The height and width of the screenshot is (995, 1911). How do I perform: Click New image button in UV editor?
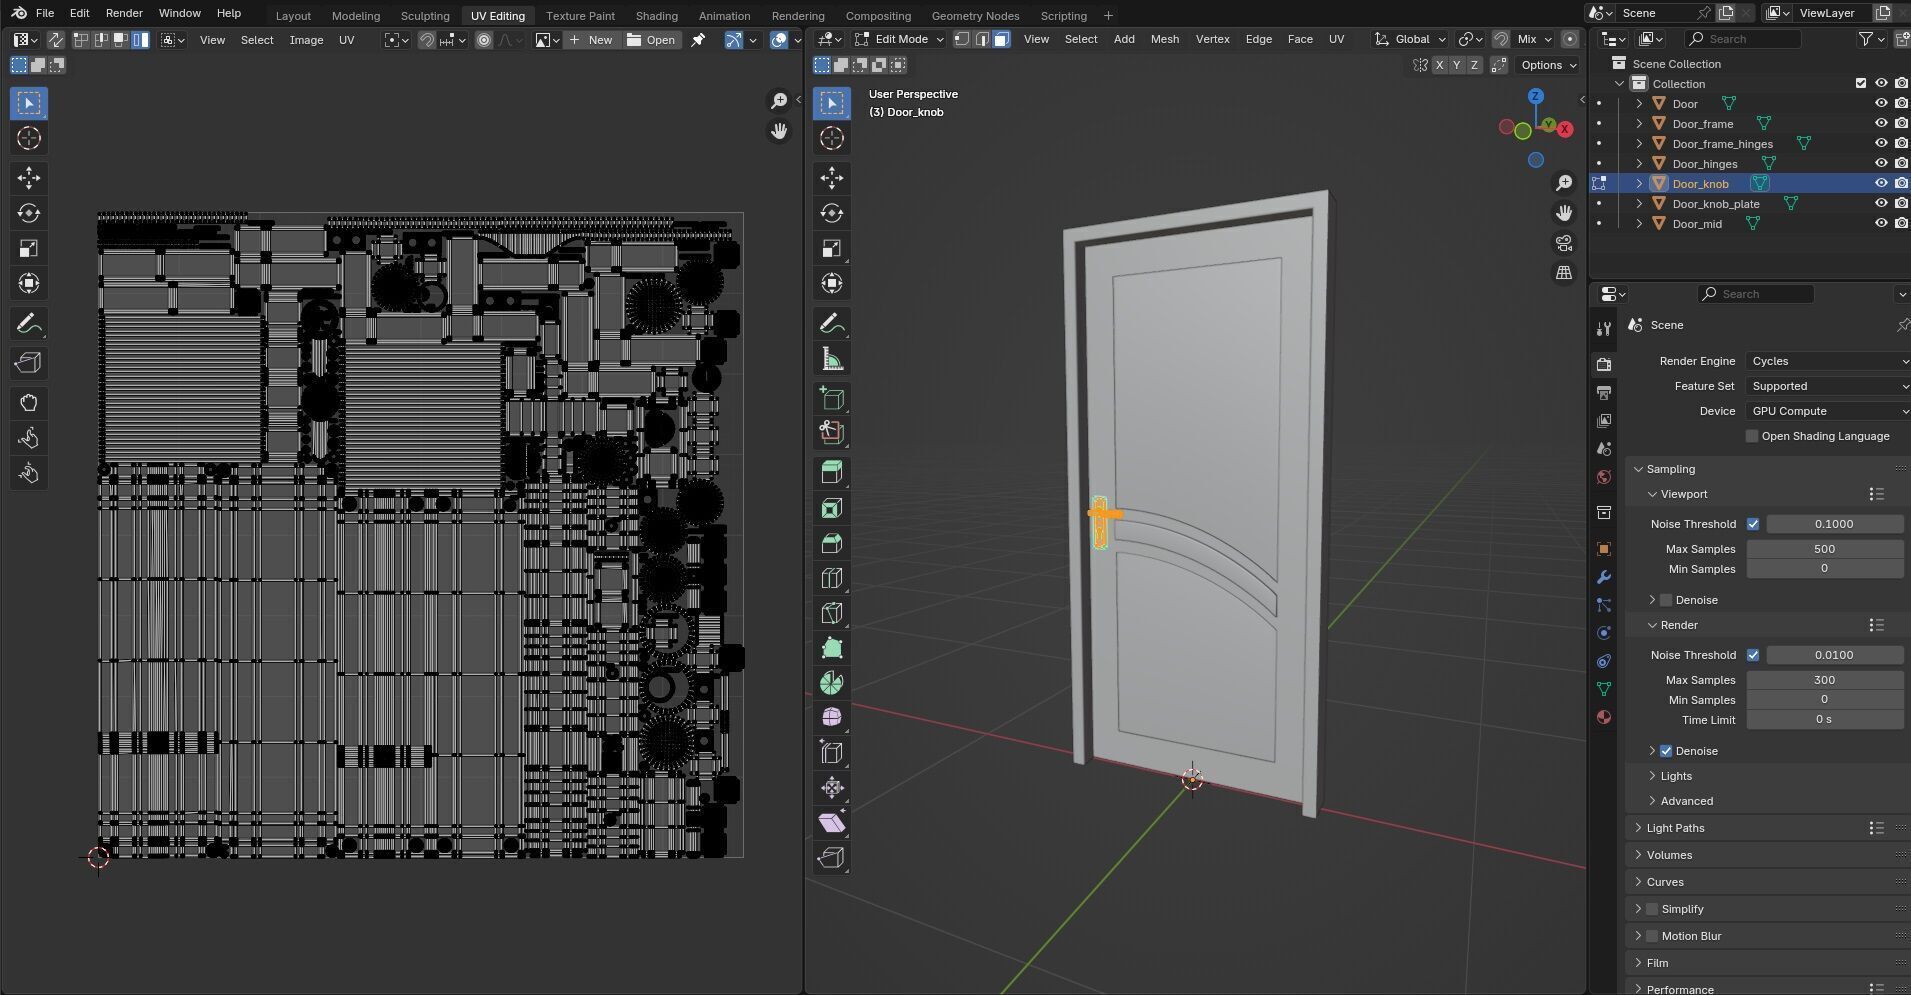click(x=590, y=40)
